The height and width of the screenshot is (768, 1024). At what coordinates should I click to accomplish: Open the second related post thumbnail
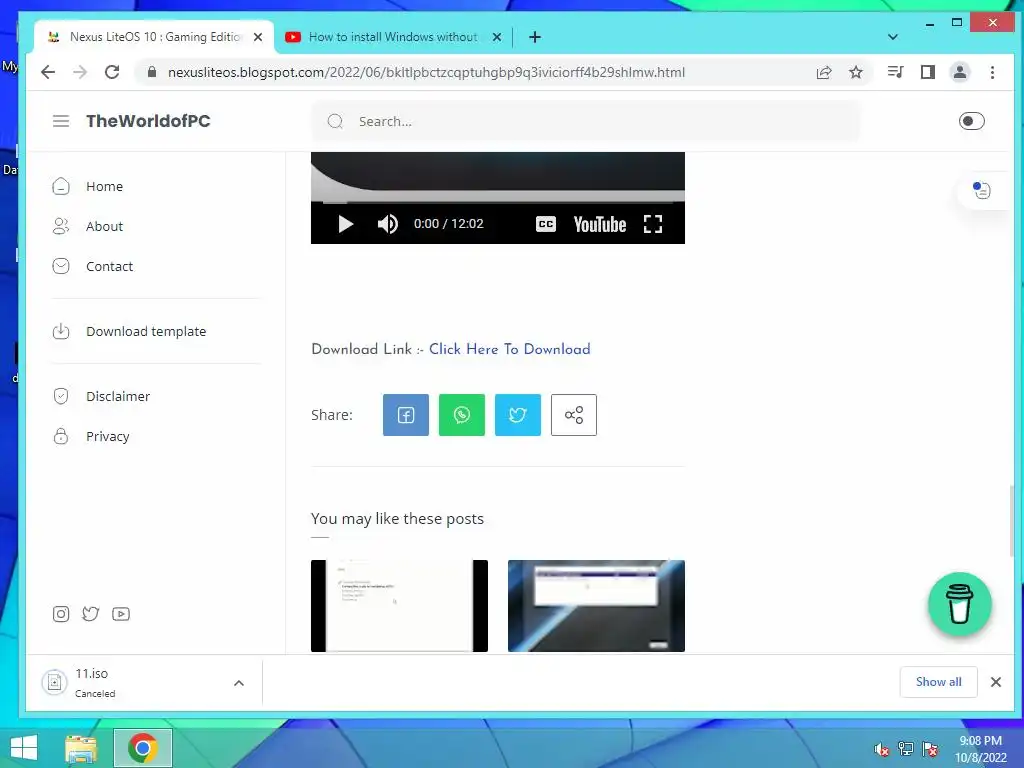point(596,605)
